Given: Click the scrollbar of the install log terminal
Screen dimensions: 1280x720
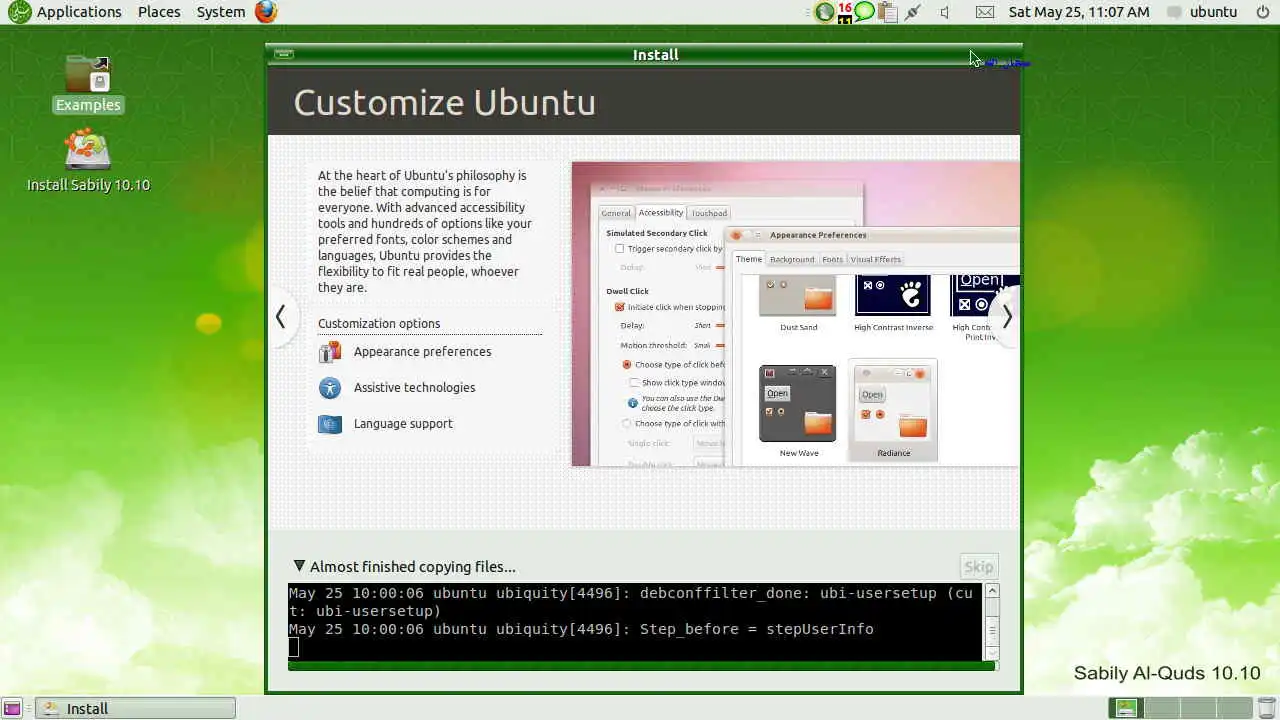Looking at the screenshot, I should pos(992,621).
